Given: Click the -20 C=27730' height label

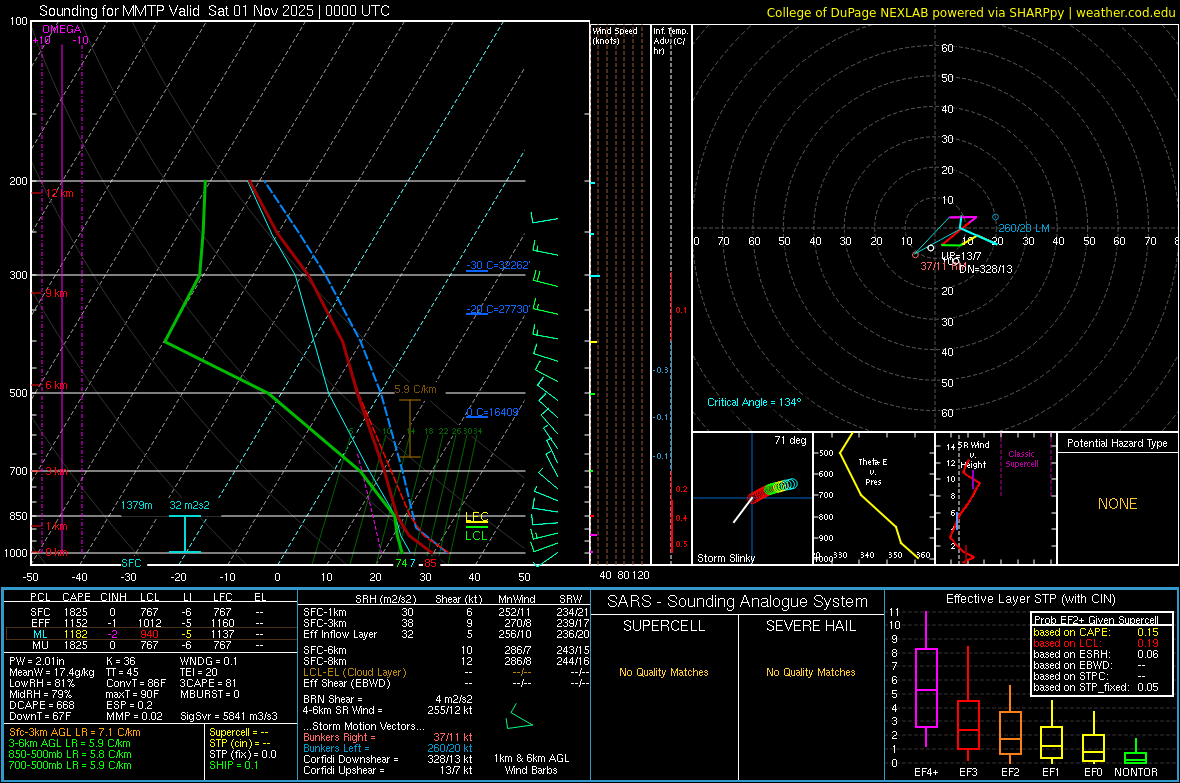Looking at the screenshot, I should [498, 309].
